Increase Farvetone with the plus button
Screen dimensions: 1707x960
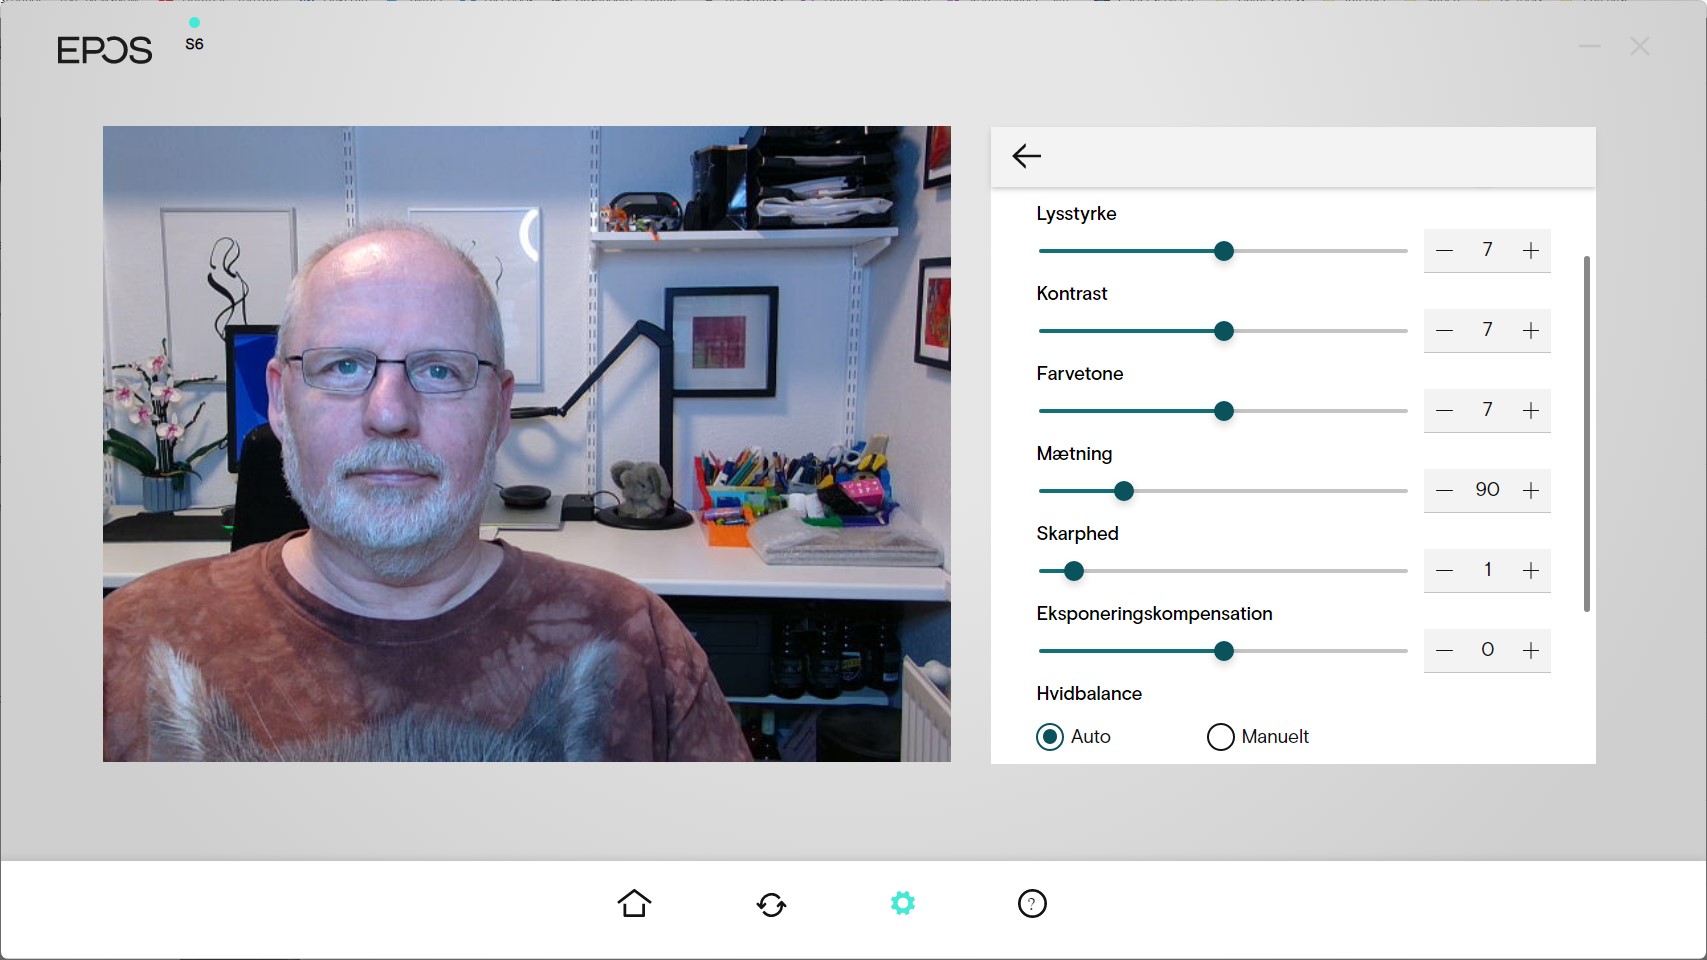click(x=1531, y=411)
